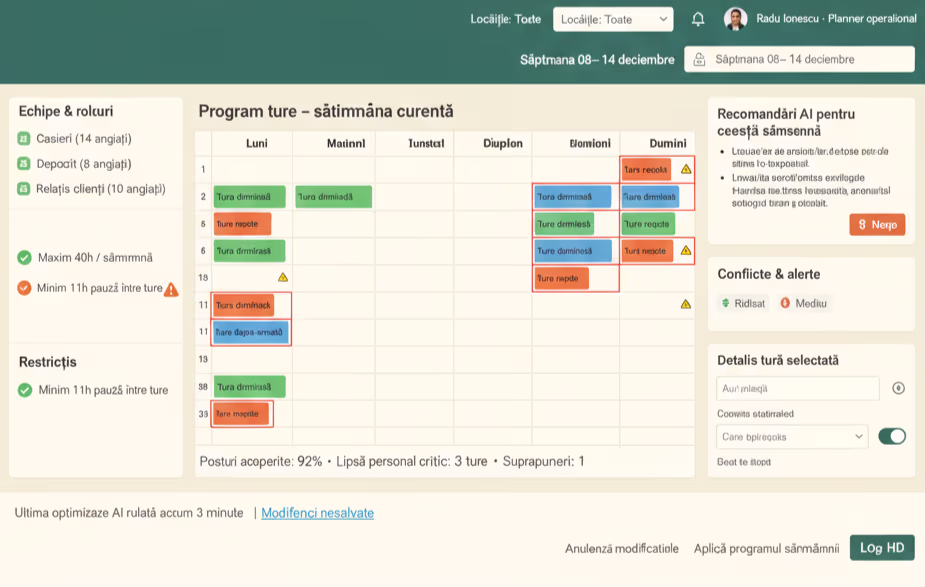Click the Casieri team icon
The image size is (925, 587).
point(24,139)
